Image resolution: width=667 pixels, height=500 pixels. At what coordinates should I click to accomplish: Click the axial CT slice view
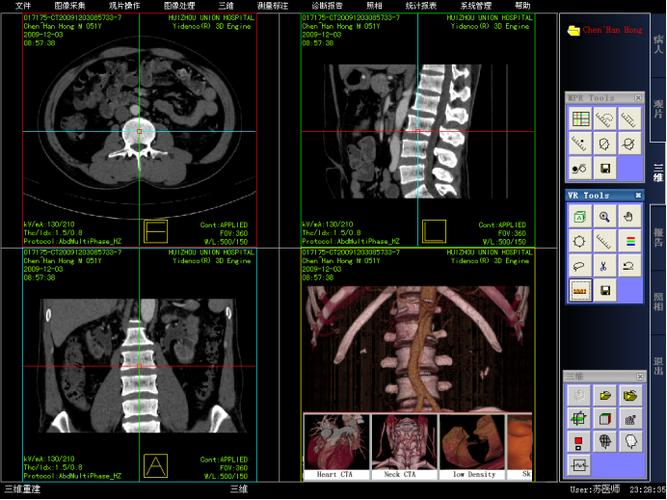coord(140,130)
